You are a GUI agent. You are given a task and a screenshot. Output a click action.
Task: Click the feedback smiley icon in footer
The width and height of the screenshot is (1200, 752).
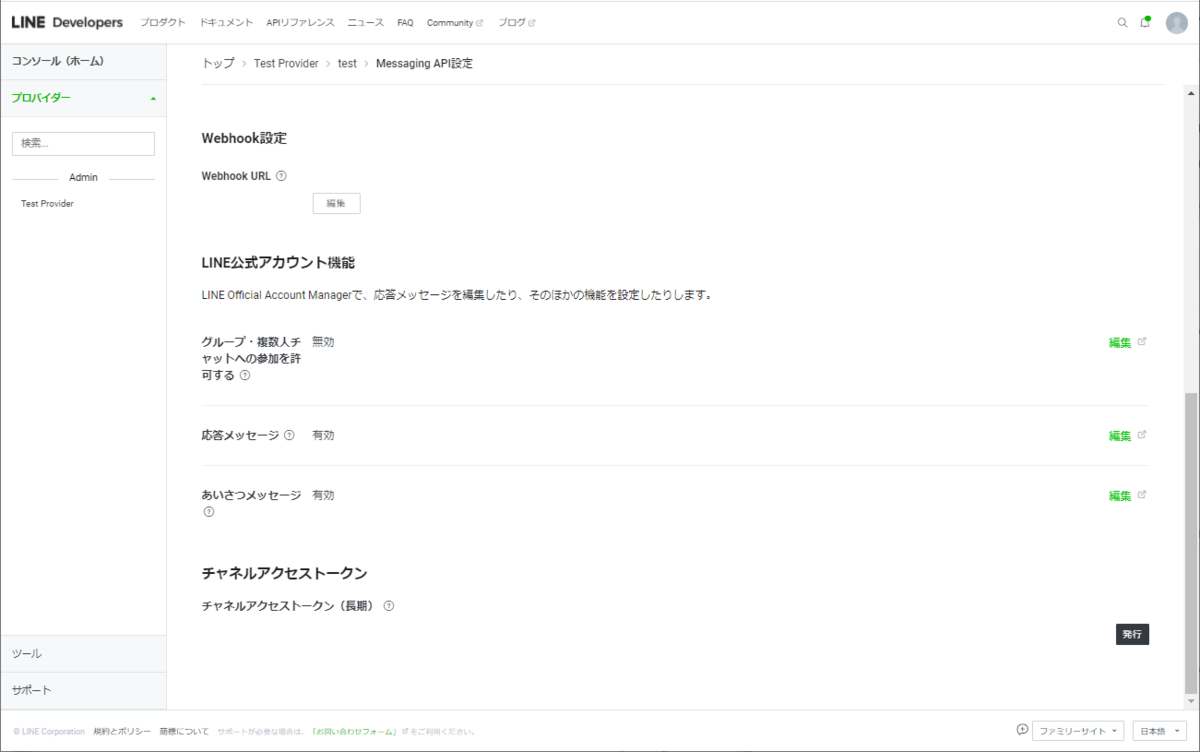(1022, 729)
